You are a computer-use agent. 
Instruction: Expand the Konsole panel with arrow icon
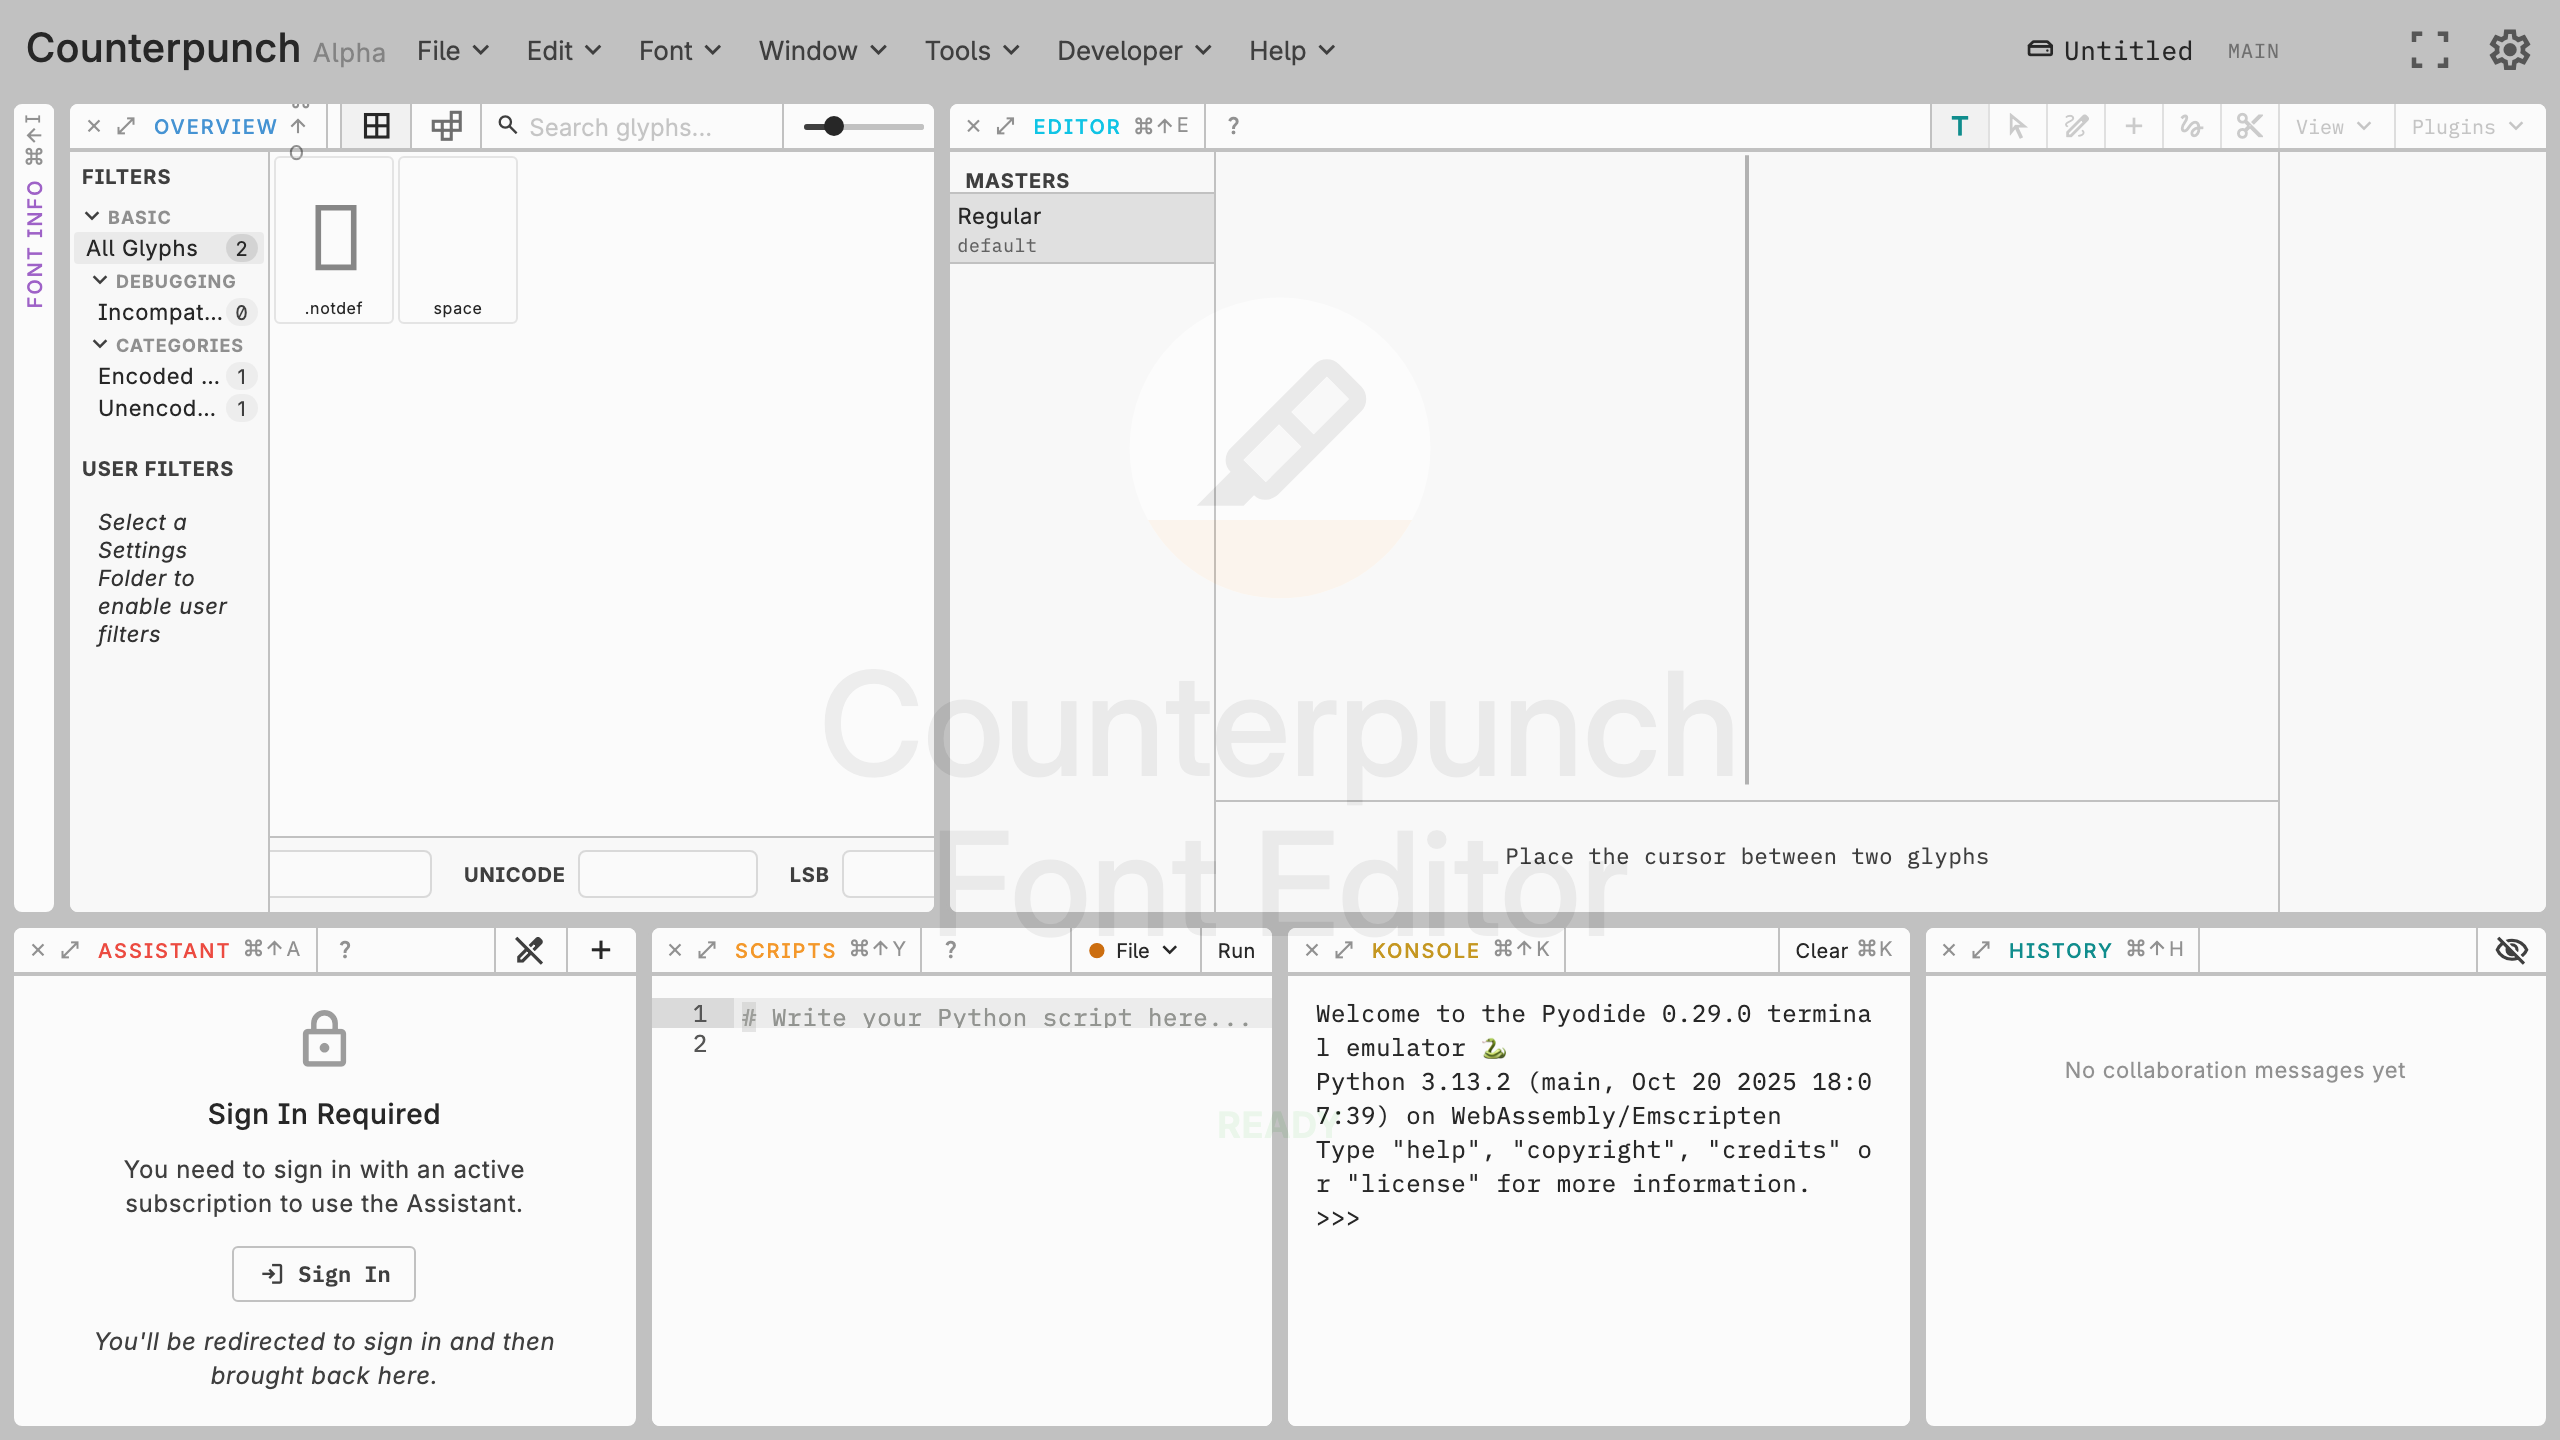tap(1344, 950)
